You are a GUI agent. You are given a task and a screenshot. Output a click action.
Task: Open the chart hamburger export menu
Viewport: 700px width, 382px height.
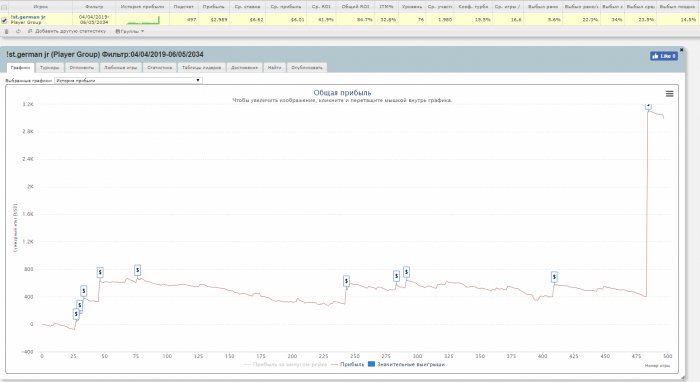[x=670, y=94]
